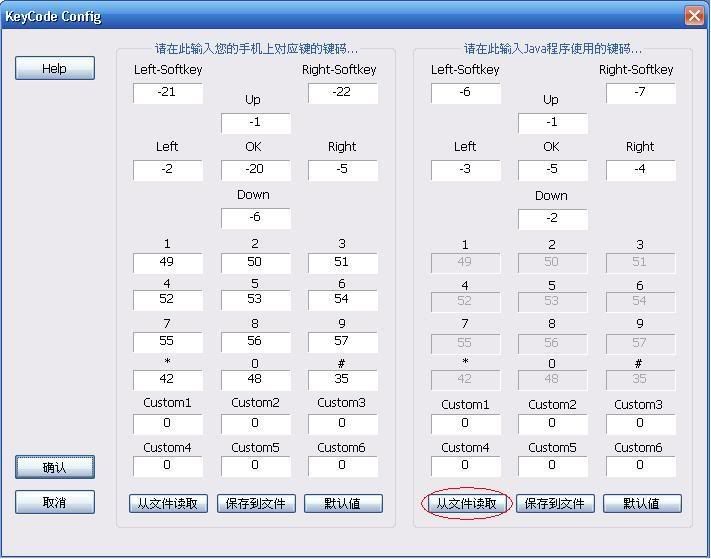
Task: Select phone Left-Softkey field showing -21
Action: (x=168, y=93)
